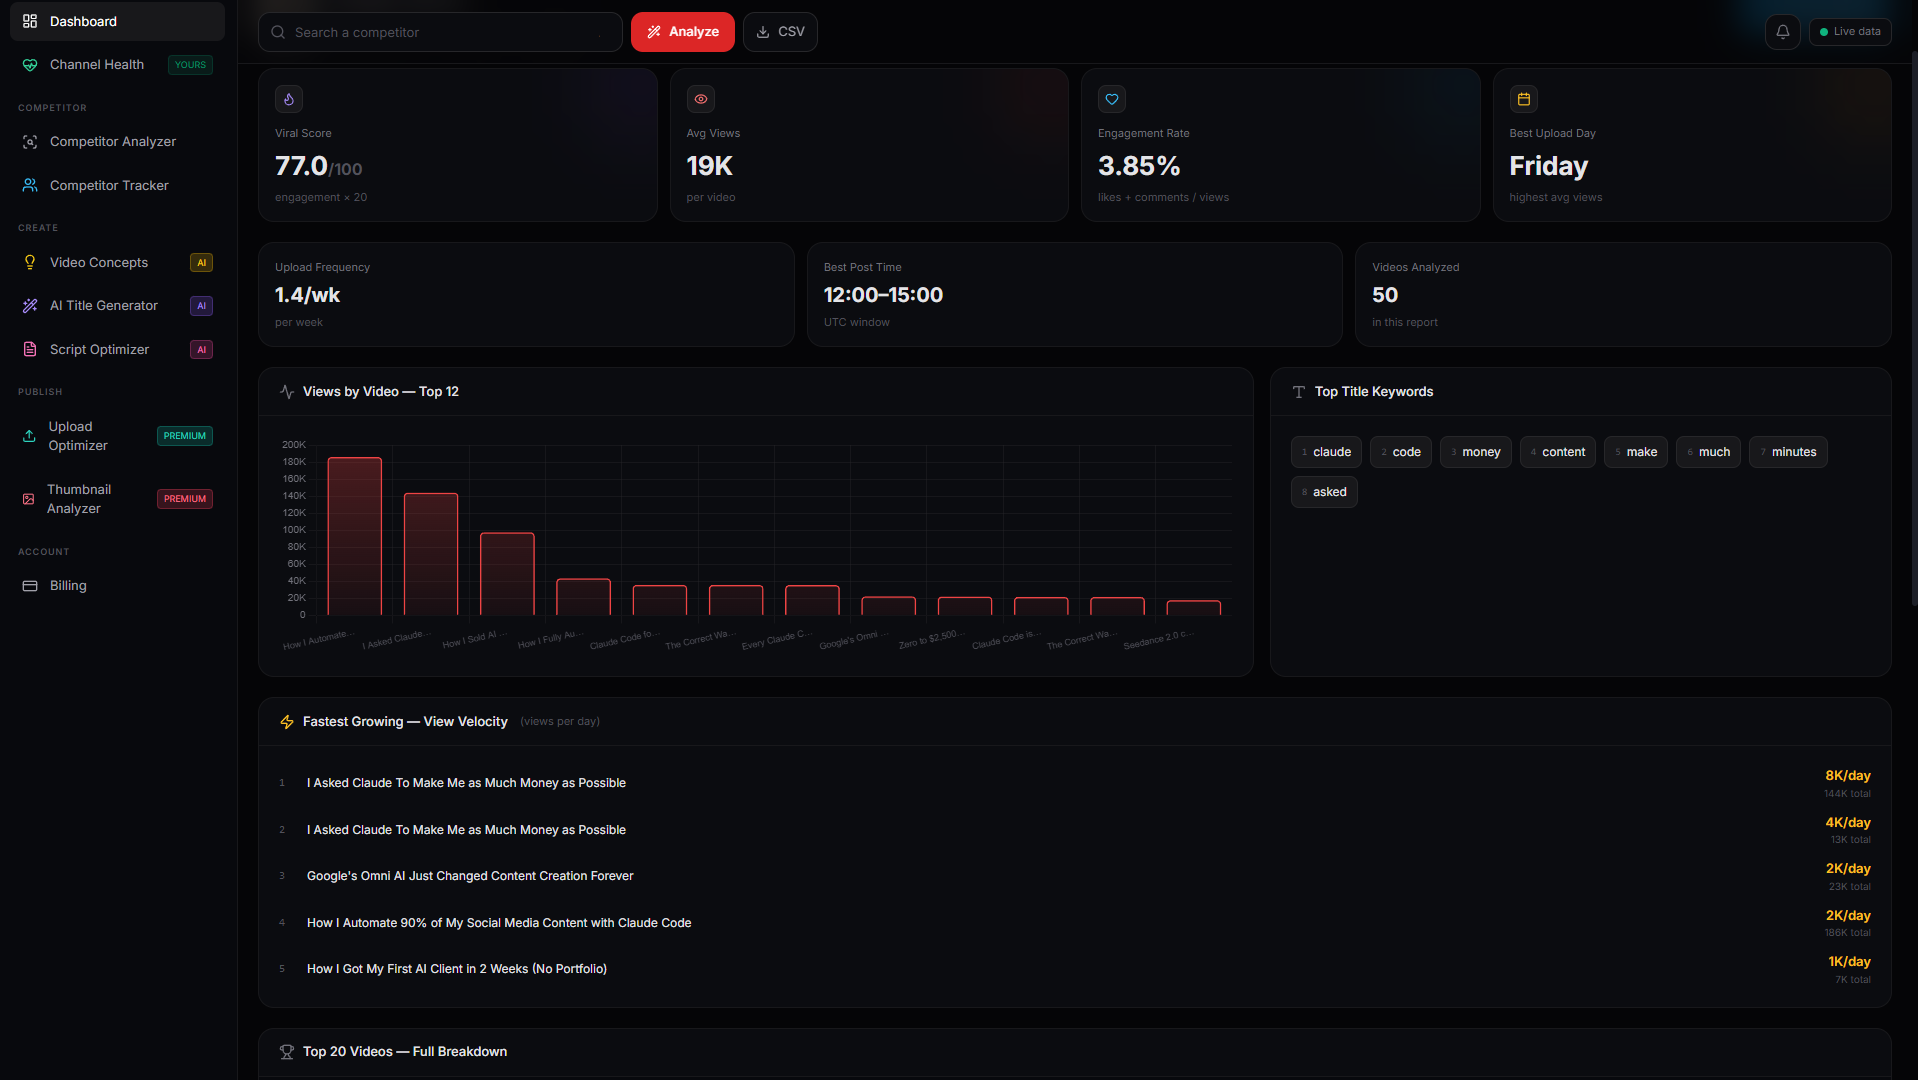The image size is (1918, 1080).
Task: Select the 'asked' keyword chip
Action: (x=1324, y=492)
